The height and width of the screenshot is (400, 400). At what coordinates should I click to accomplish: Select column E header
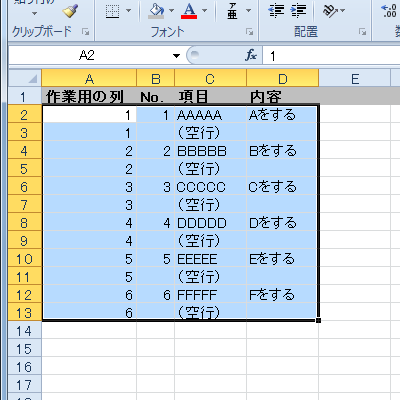click(x=355, y=79)
